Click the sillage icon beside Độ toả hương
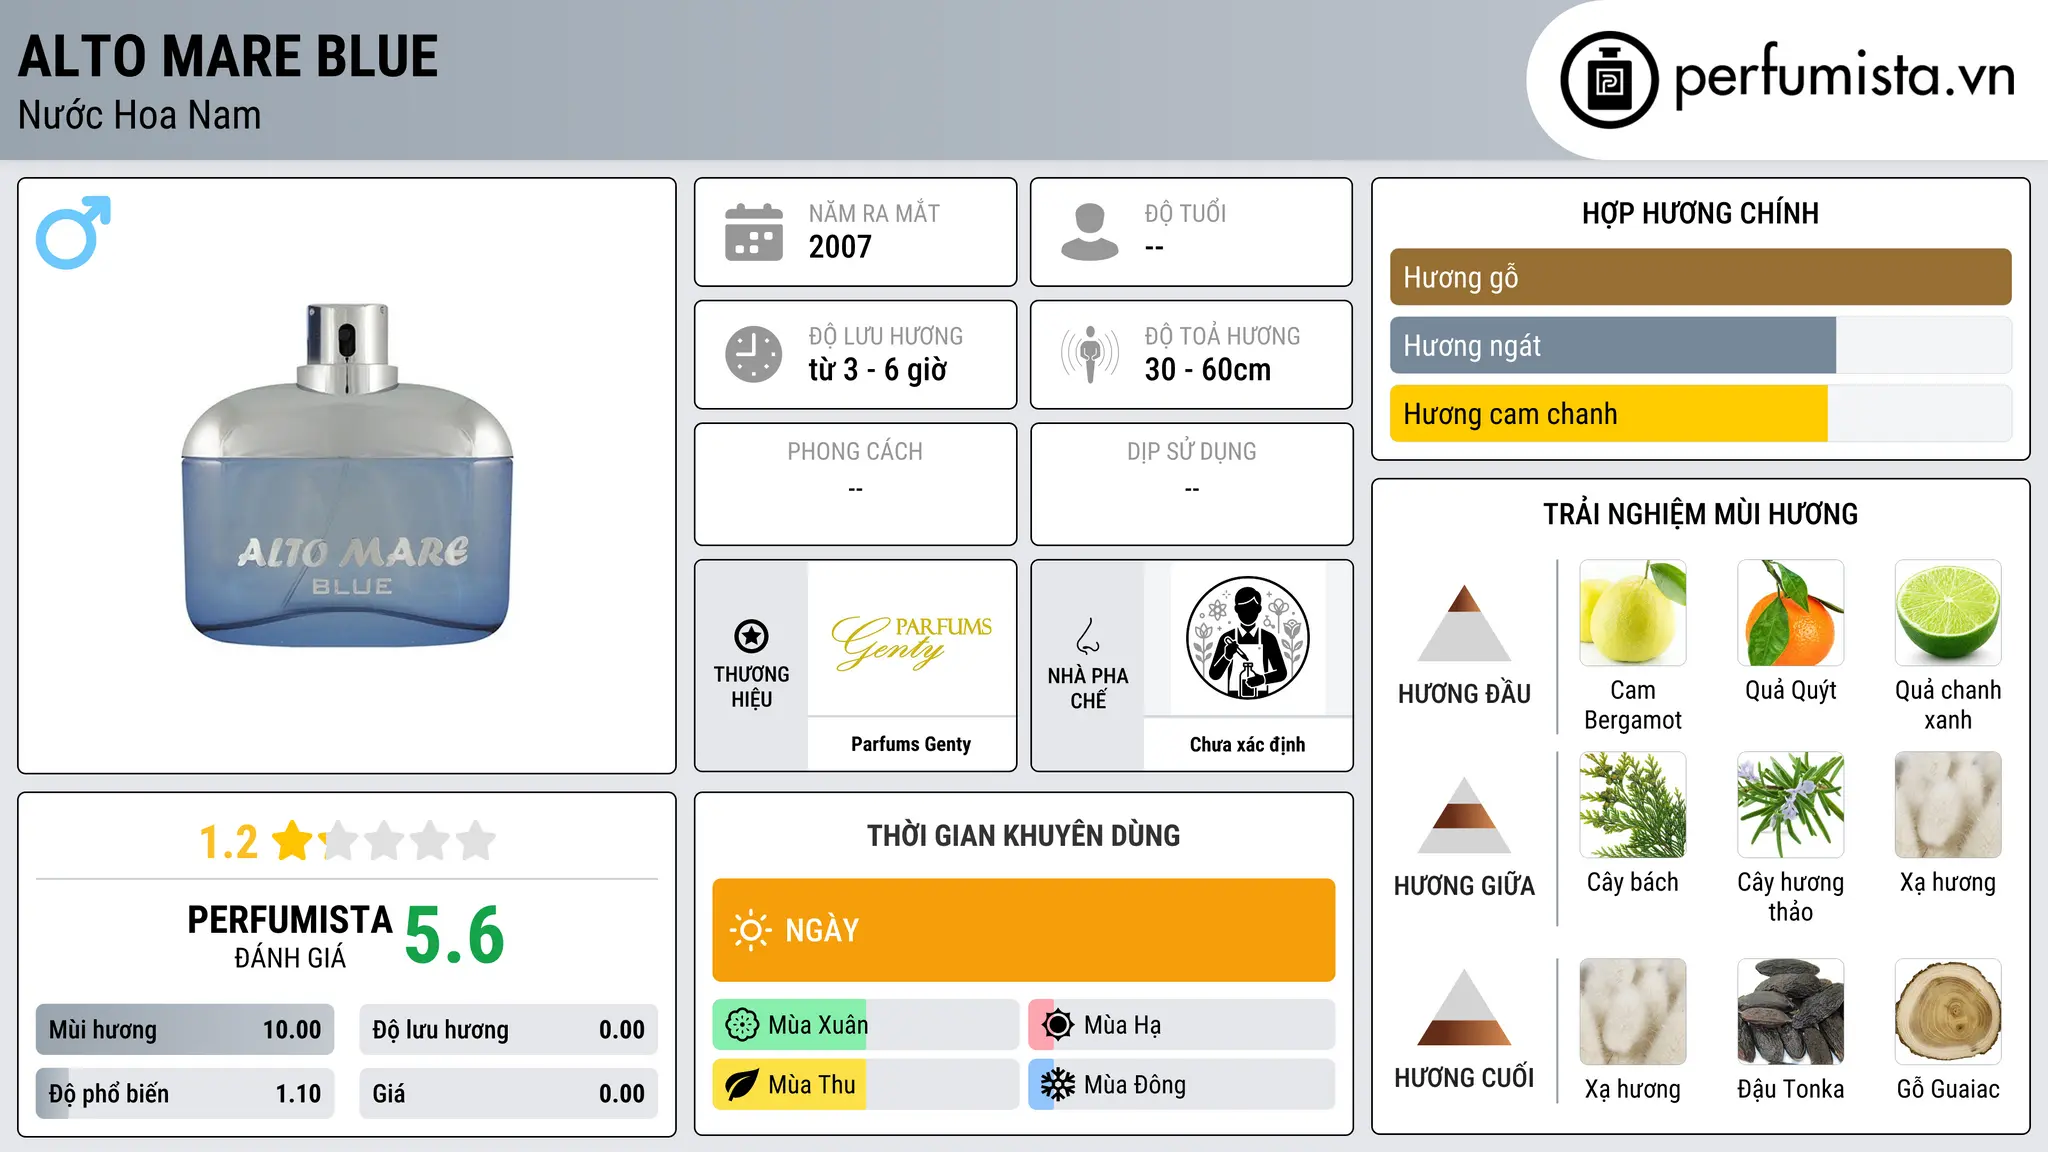Screen dimensions: 2048x1152 (x=1090, y=354)
